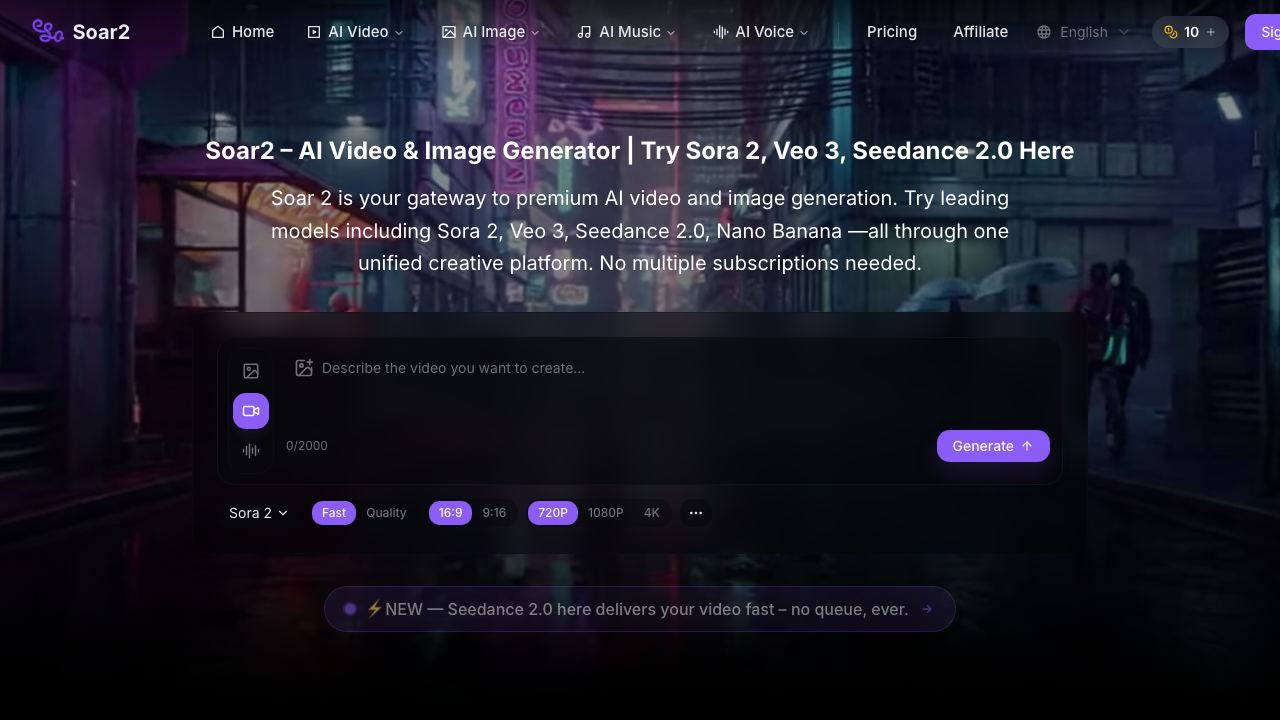1280x720 pixels.
Task: Open more options ellipsis button
Action: (x=696, y=513)
